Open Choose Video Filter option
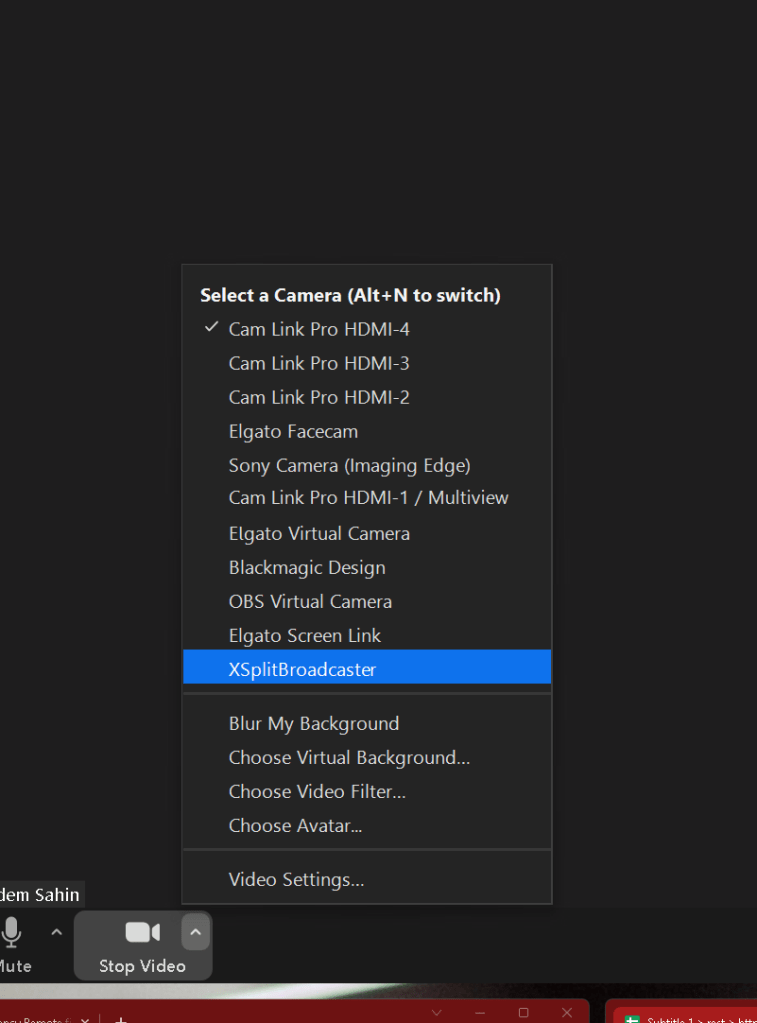The width and height of the screenshot is (757, 1023). pos(367,791)
